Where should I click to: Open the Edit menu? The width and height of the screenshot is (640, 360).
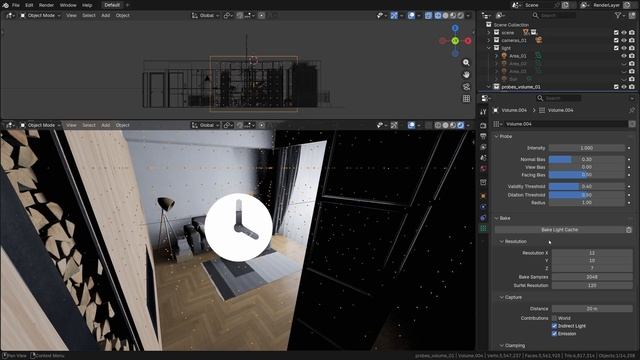coord(29,5)
